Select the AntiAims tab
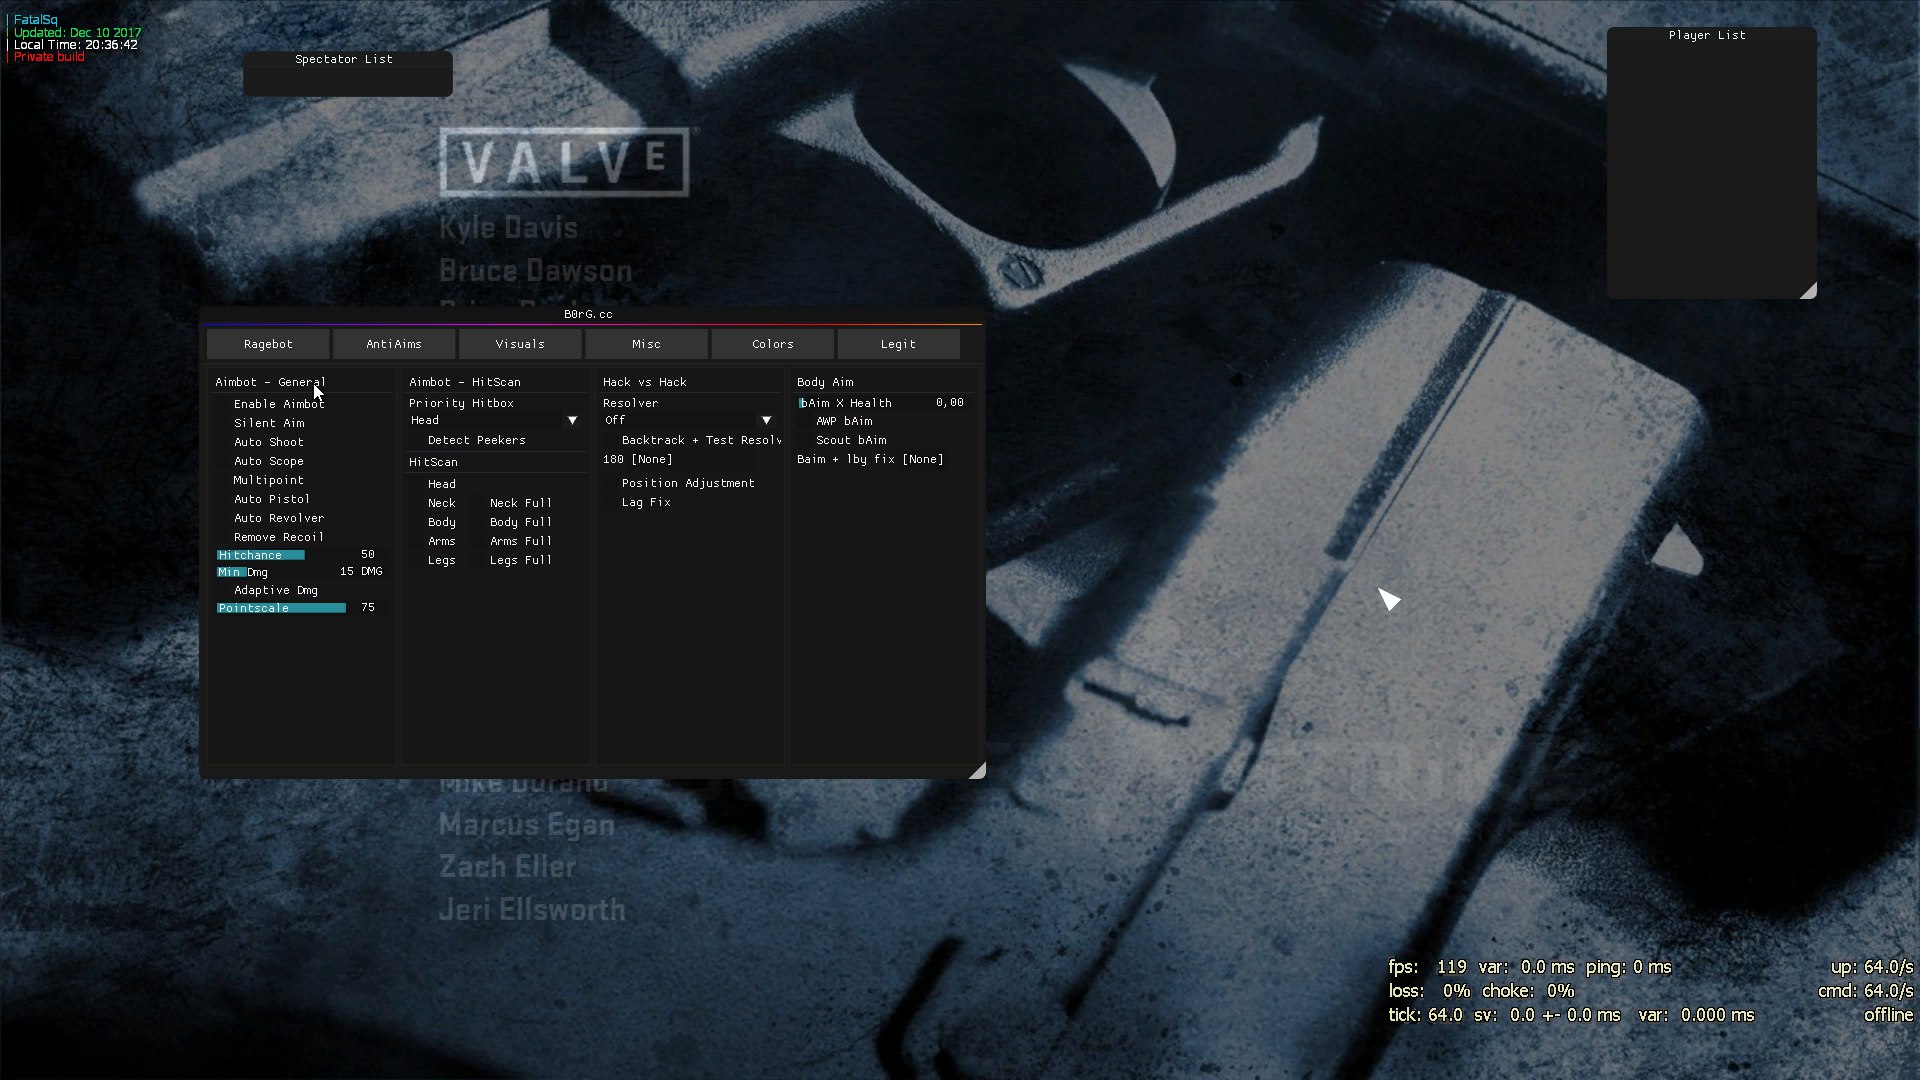1920x1080 pixels. tap(394, 344)
